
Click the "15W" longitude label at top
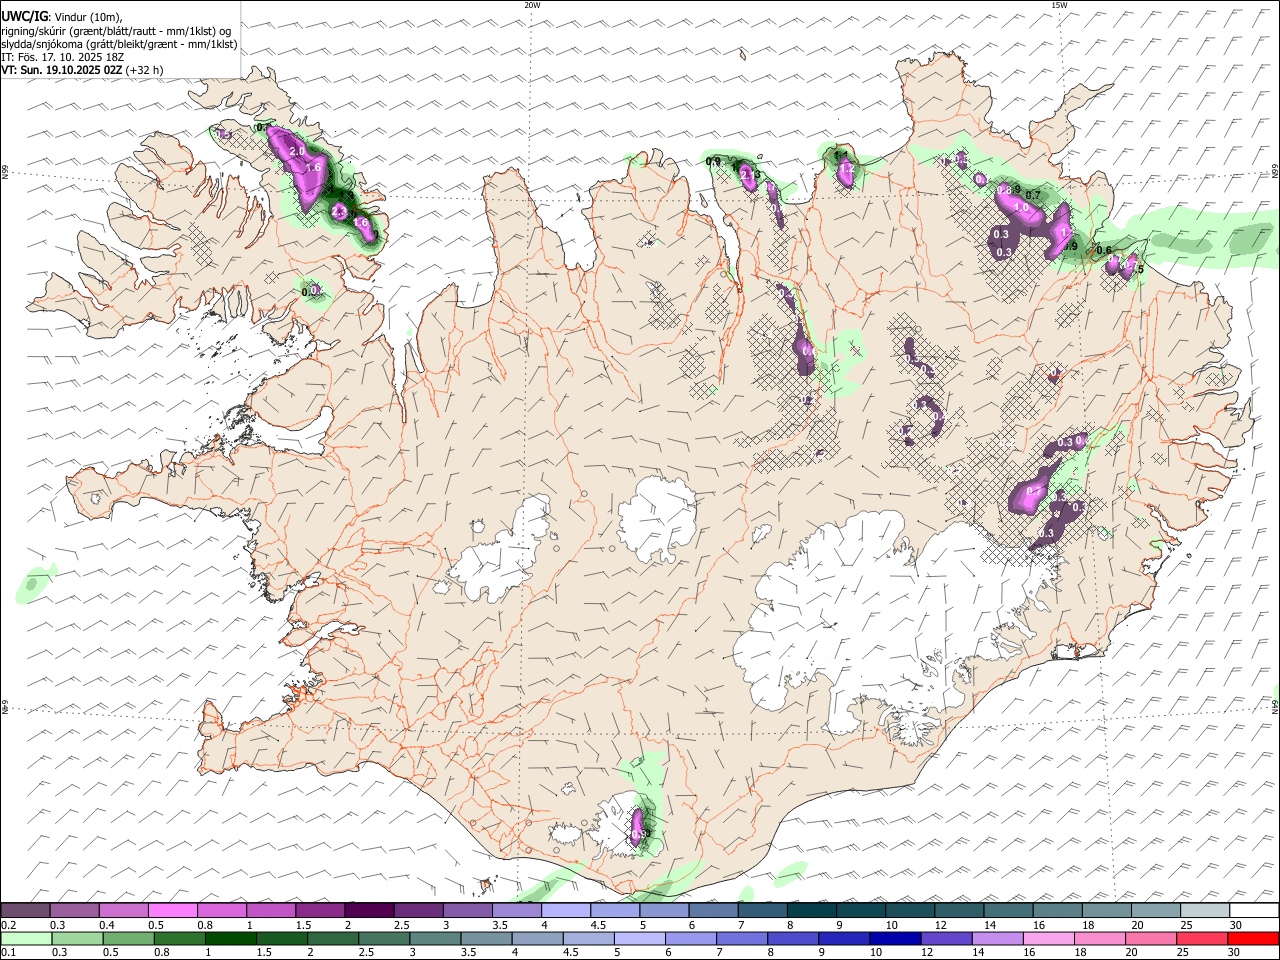pos(1059,5)
